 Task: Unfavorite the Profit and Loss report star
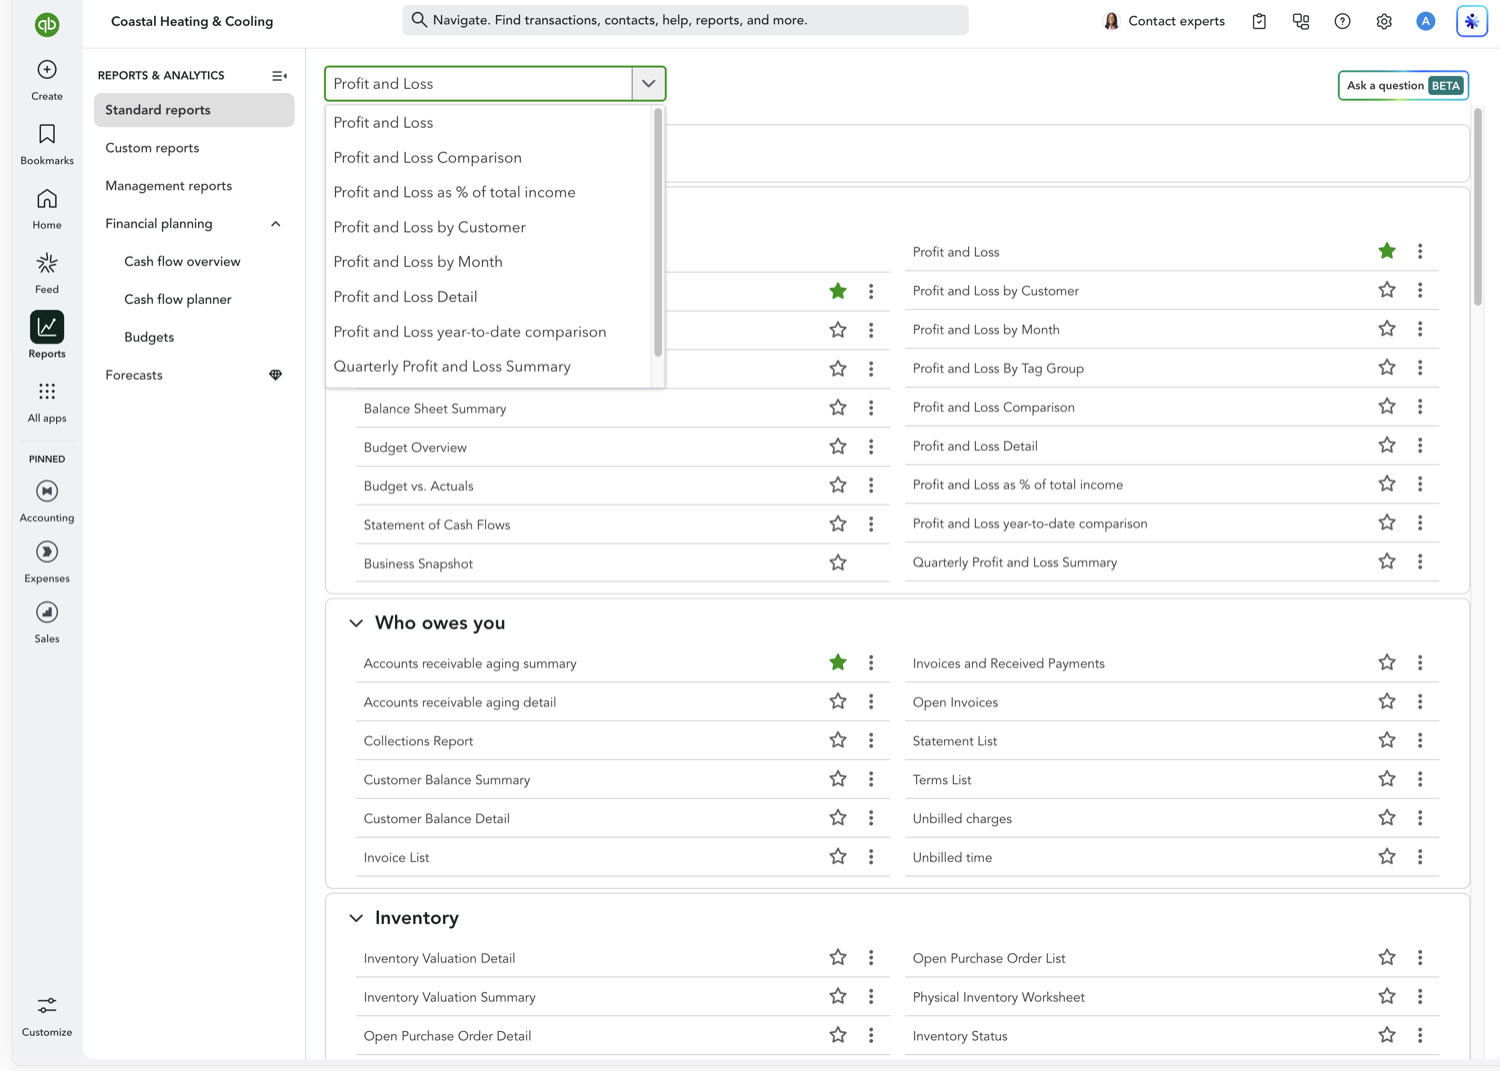click(1387, 251)
